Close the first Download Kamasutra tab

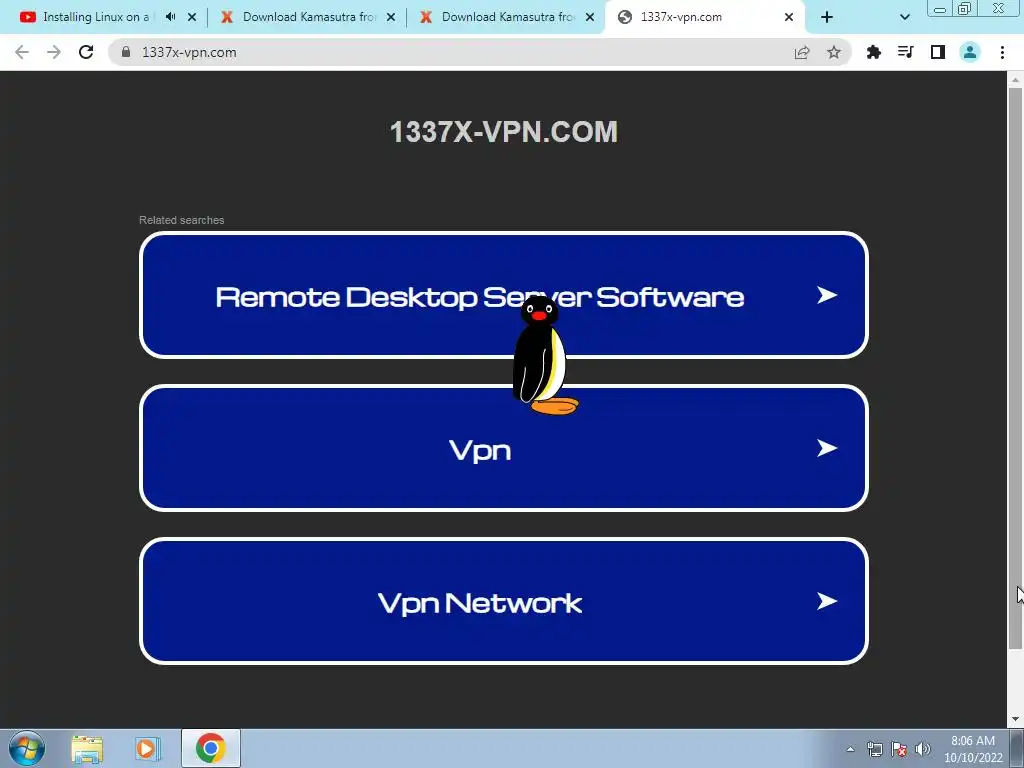pos(391,18)
